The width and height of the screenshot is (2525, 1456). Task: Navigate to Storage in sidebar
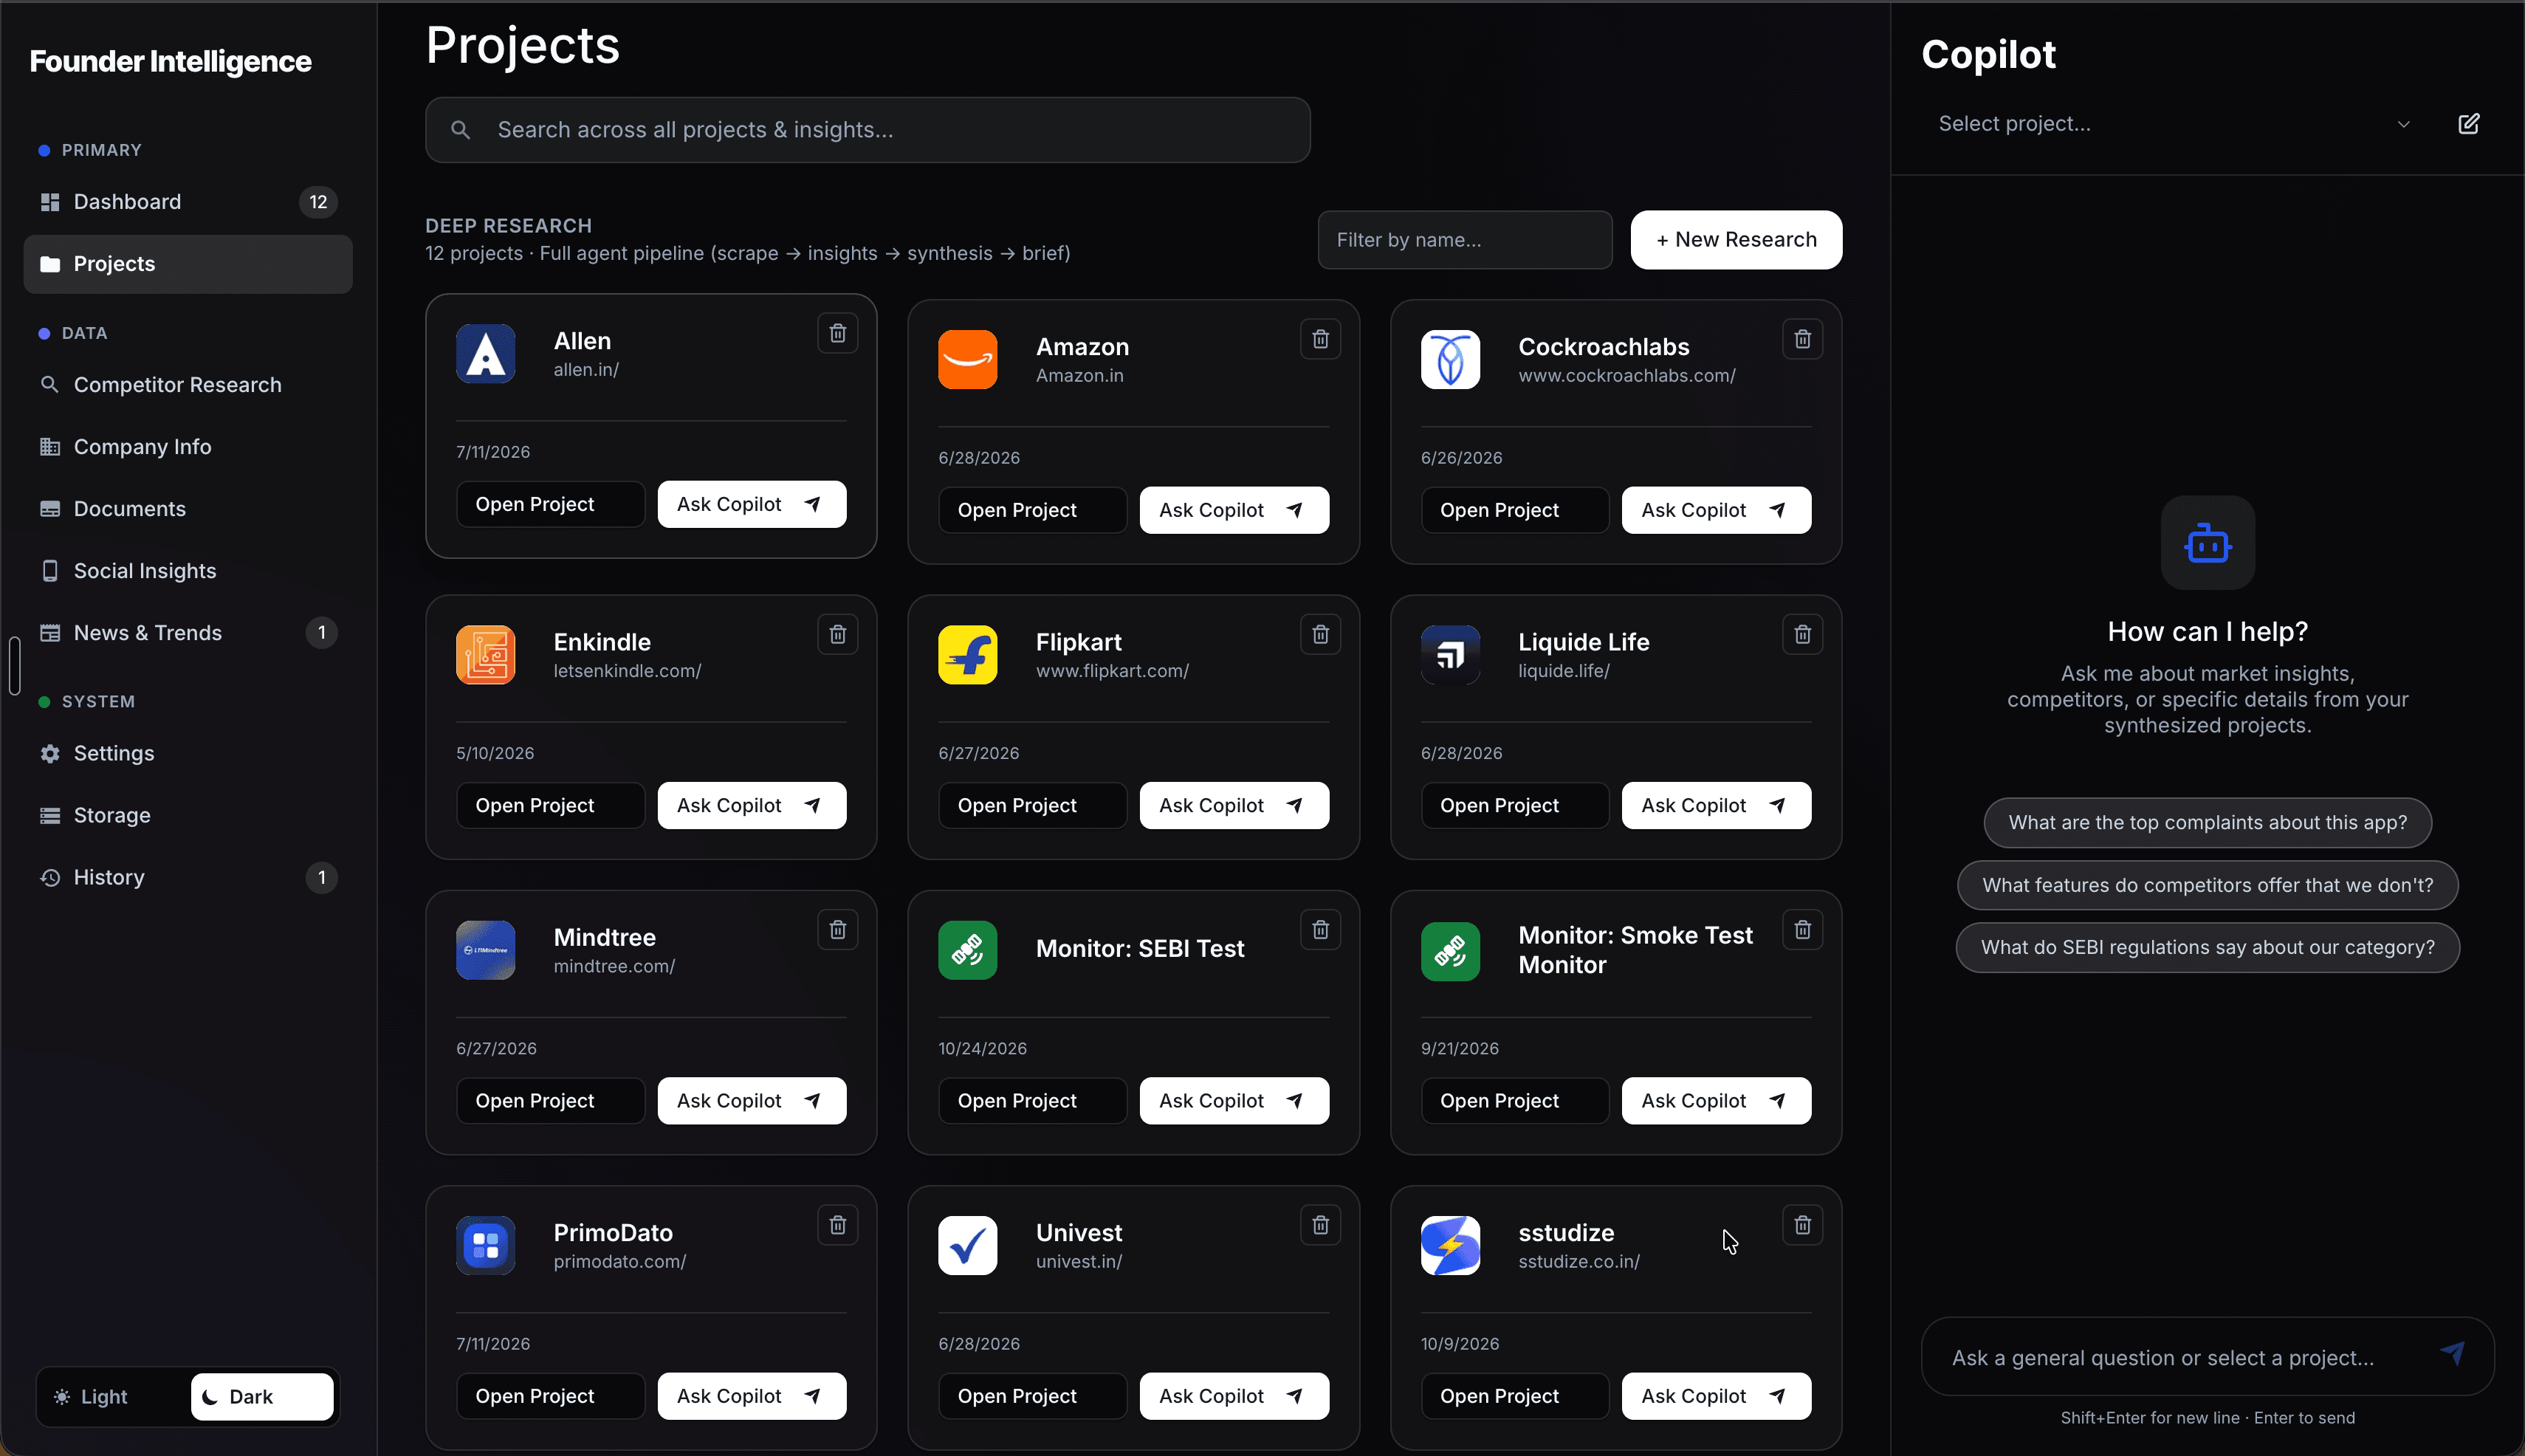tap(188, 815)
